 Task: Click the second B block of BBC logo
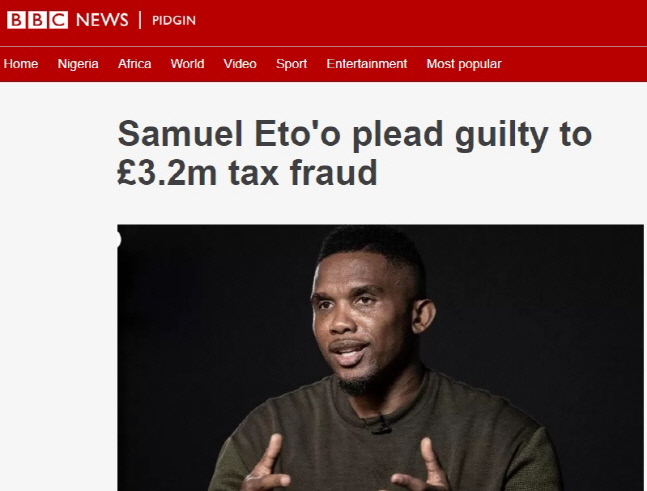click(x=39, y=20)
